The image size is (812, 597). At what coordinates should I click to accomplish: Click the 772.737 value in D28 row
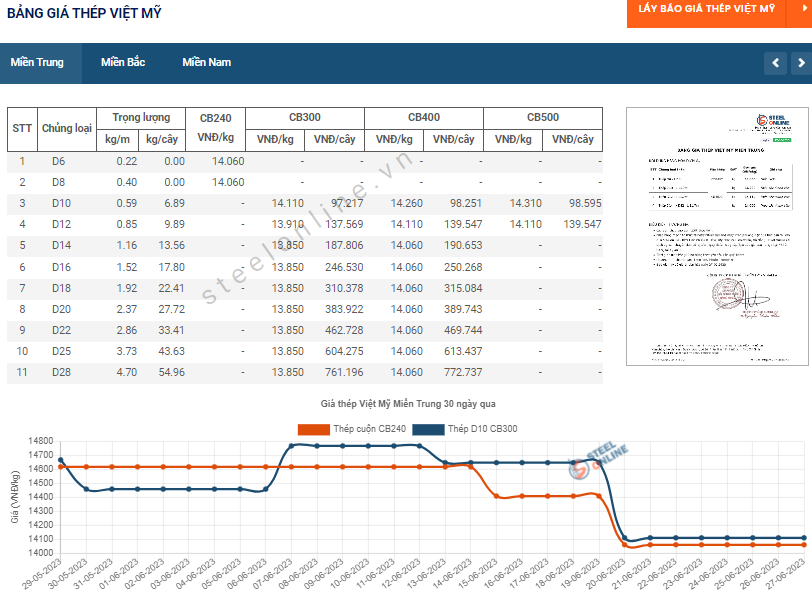[463, 372]
